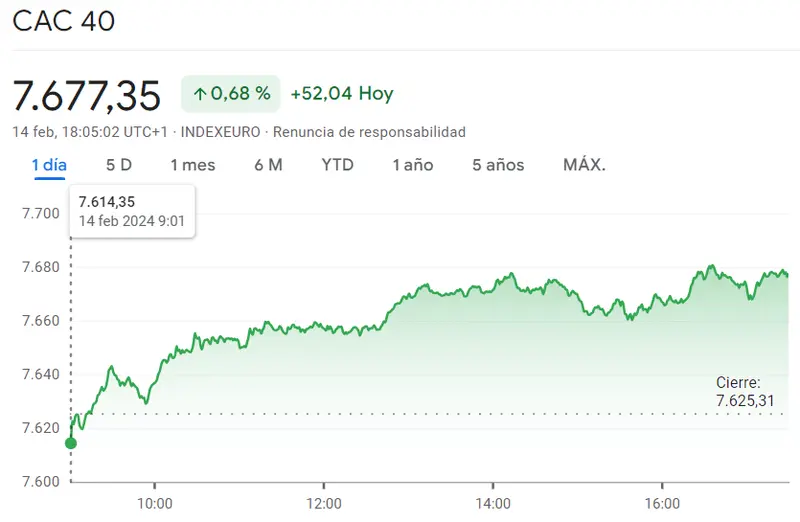Click the 7.680 y-axis label

click(x=41, y=267)
